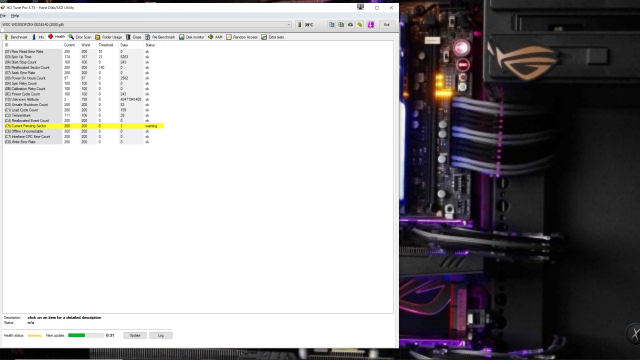Click the Exit button
This screenshot has width=640, height=360.
coord(387,24)
